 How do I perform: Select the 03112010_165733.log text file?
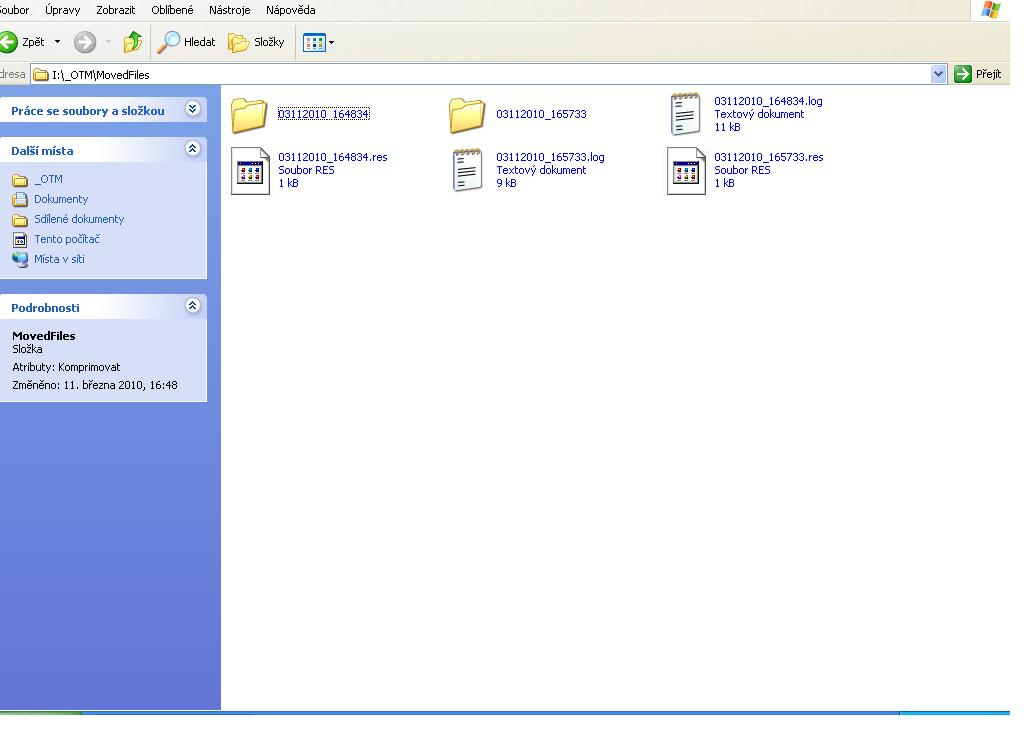pos(467,170)
